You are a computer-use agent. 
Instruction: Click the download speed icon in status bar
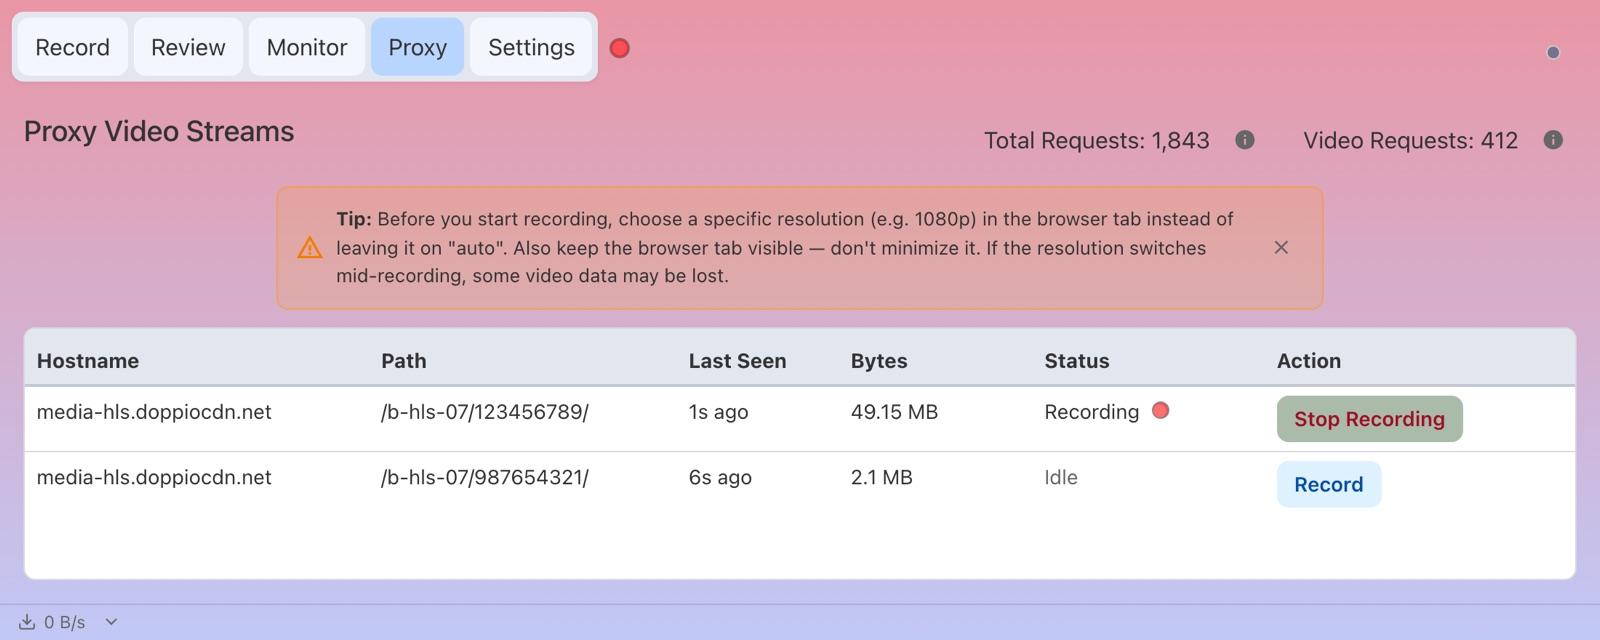coord(27,622)
